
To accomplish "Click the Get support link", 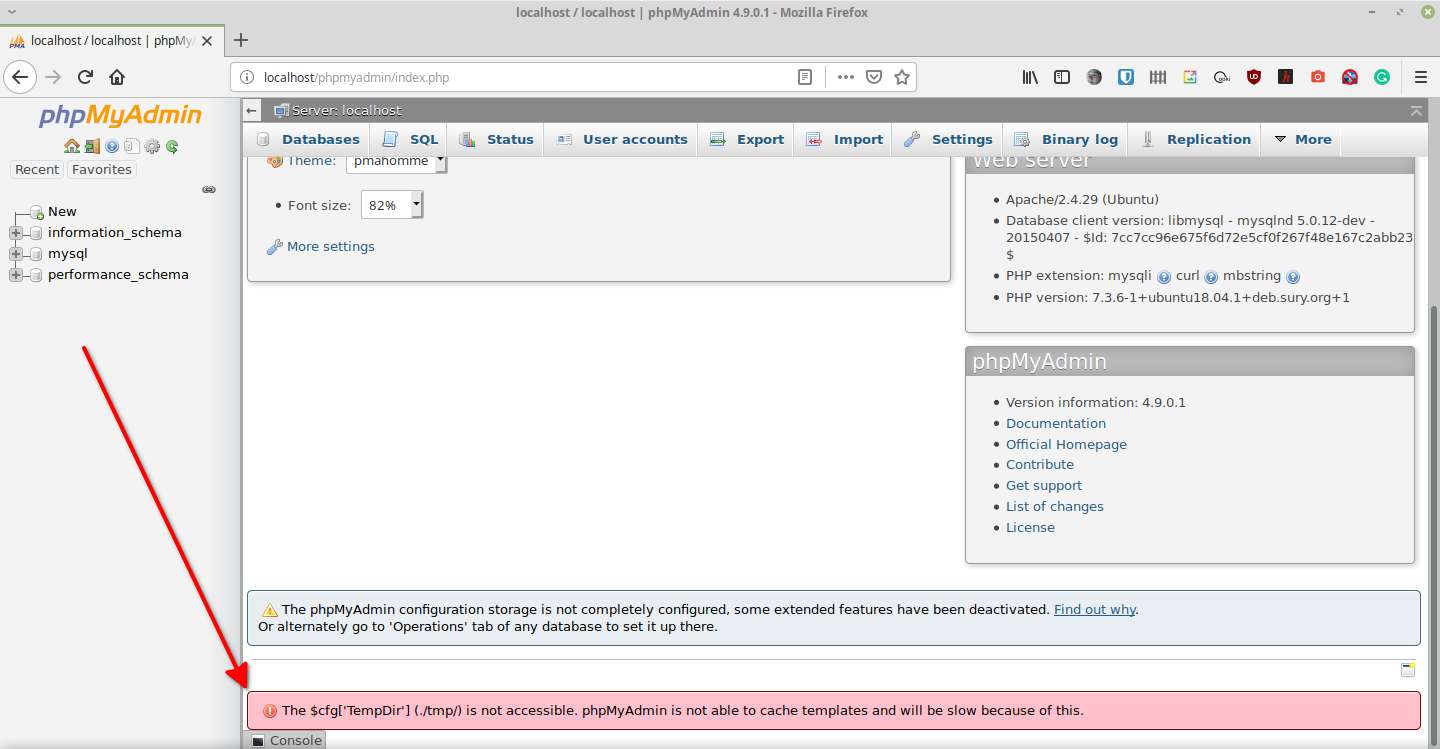I will click(1044, 486).
